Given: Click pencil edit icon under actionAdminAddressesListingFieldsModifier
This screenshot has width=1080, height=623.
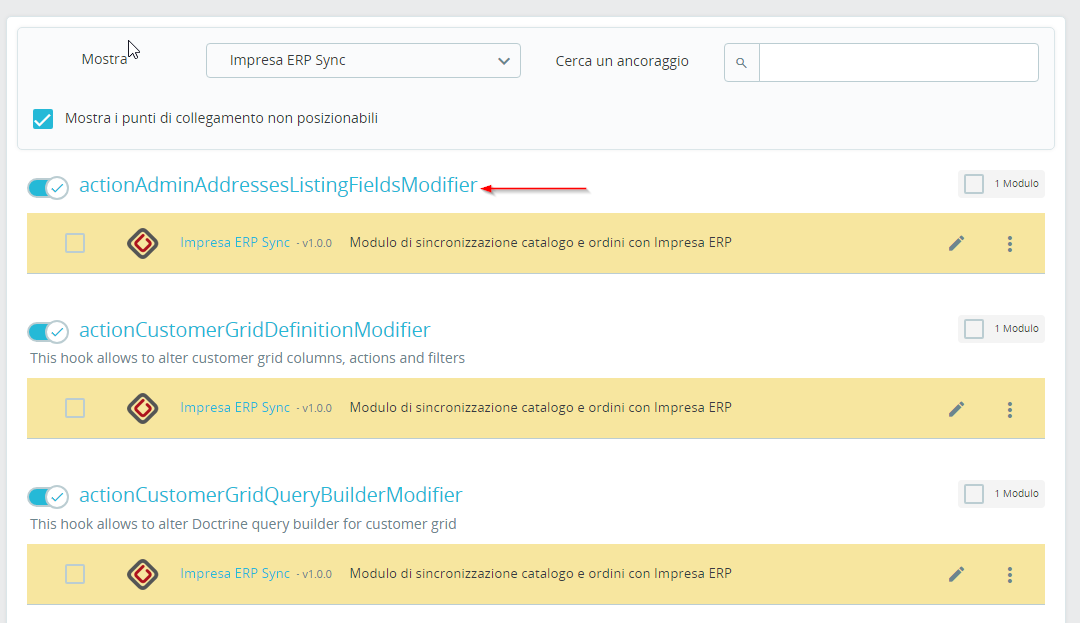Looking at the screenshot, I should click(956, 243).
